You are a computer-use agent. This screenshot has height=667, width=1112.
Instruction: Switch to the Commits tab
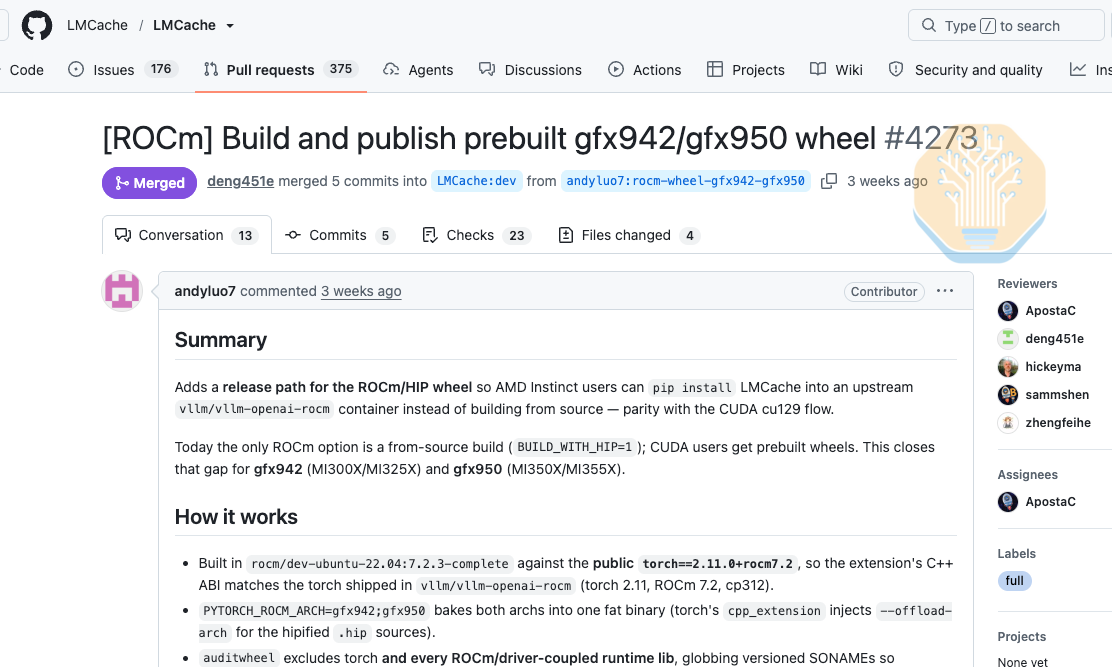tap(339, 235)
